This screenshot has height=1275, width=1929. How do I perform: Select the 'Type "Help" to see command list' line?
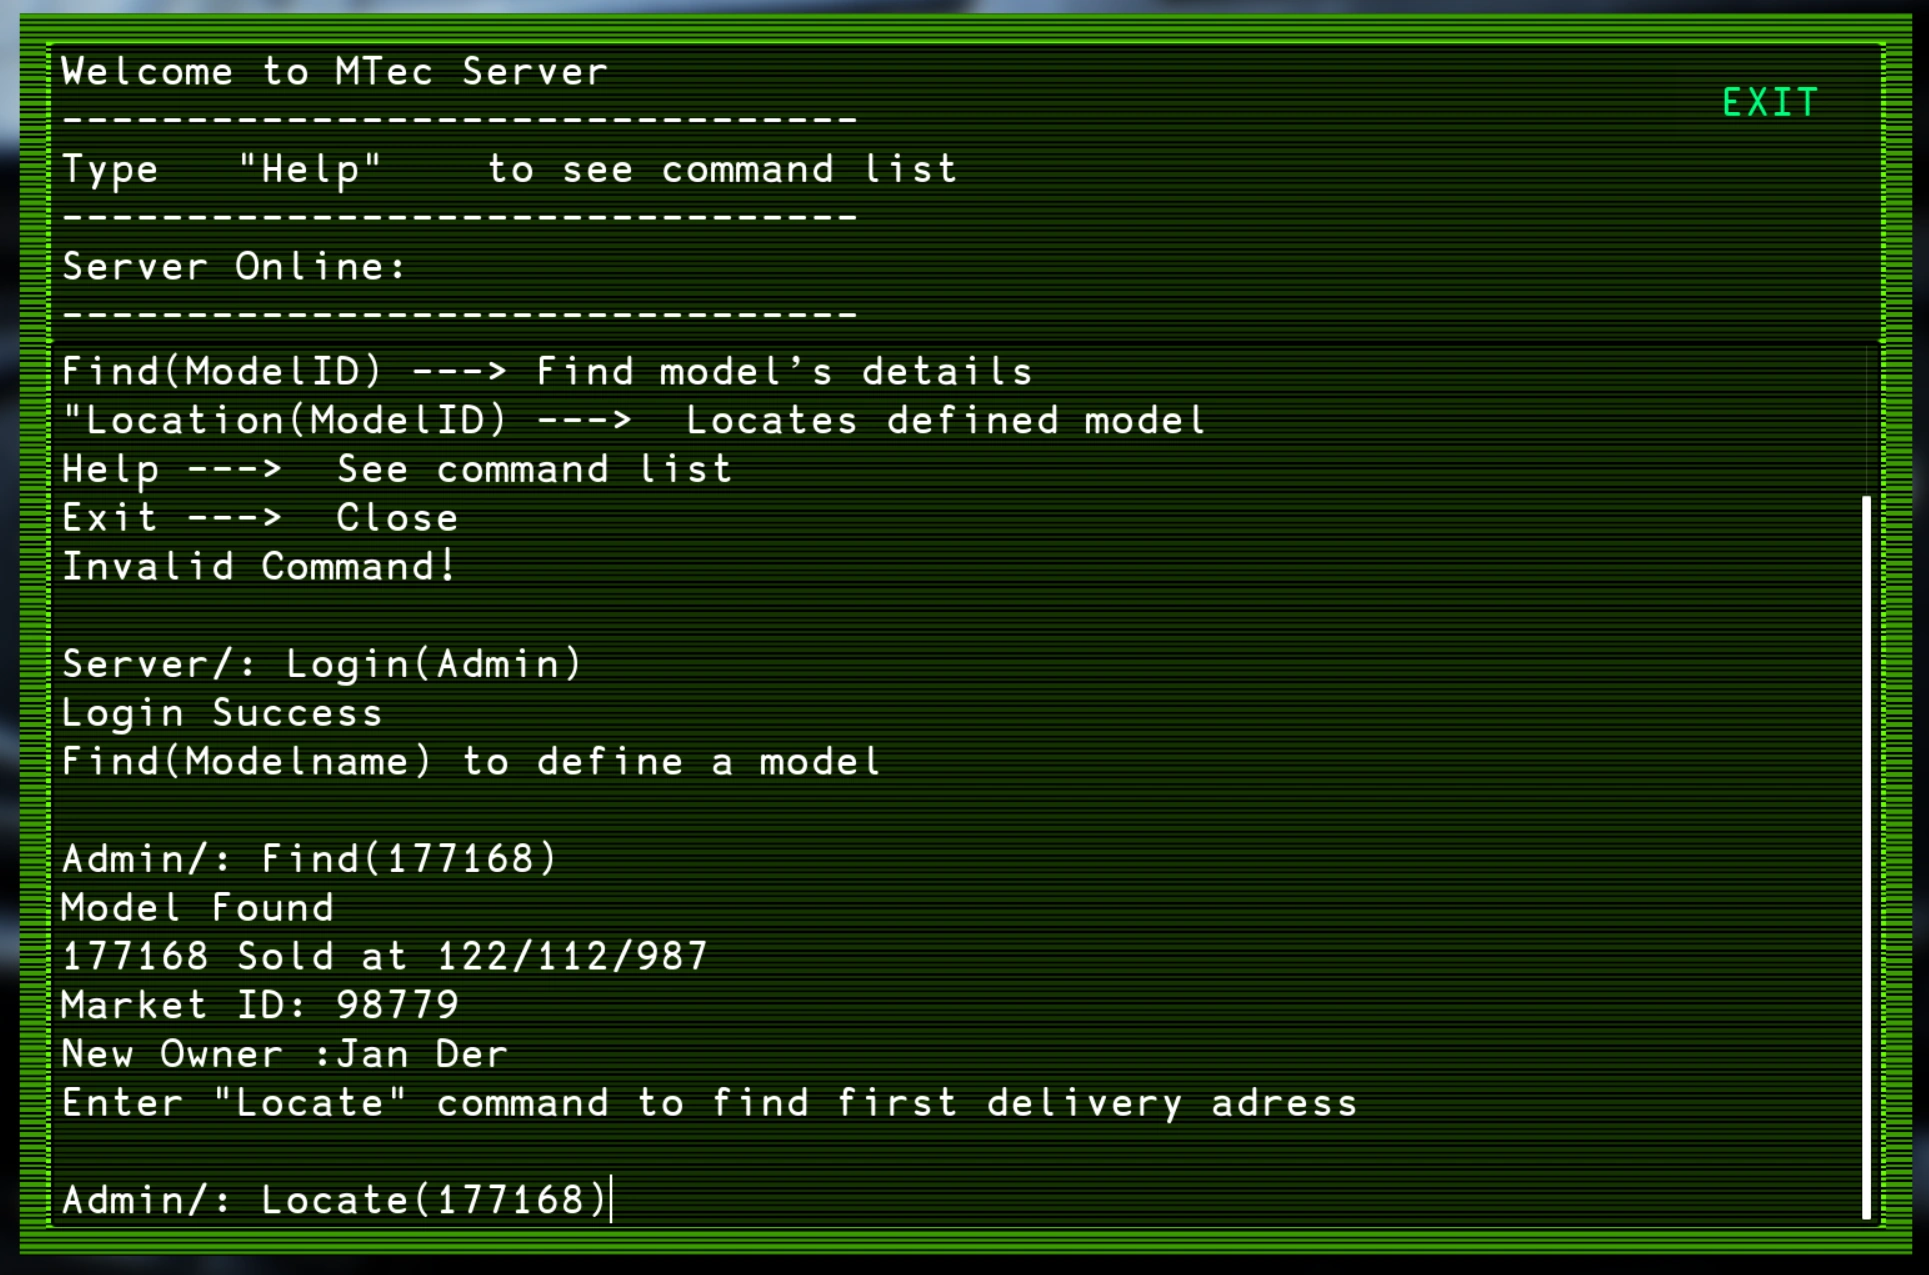click(509, 170)
